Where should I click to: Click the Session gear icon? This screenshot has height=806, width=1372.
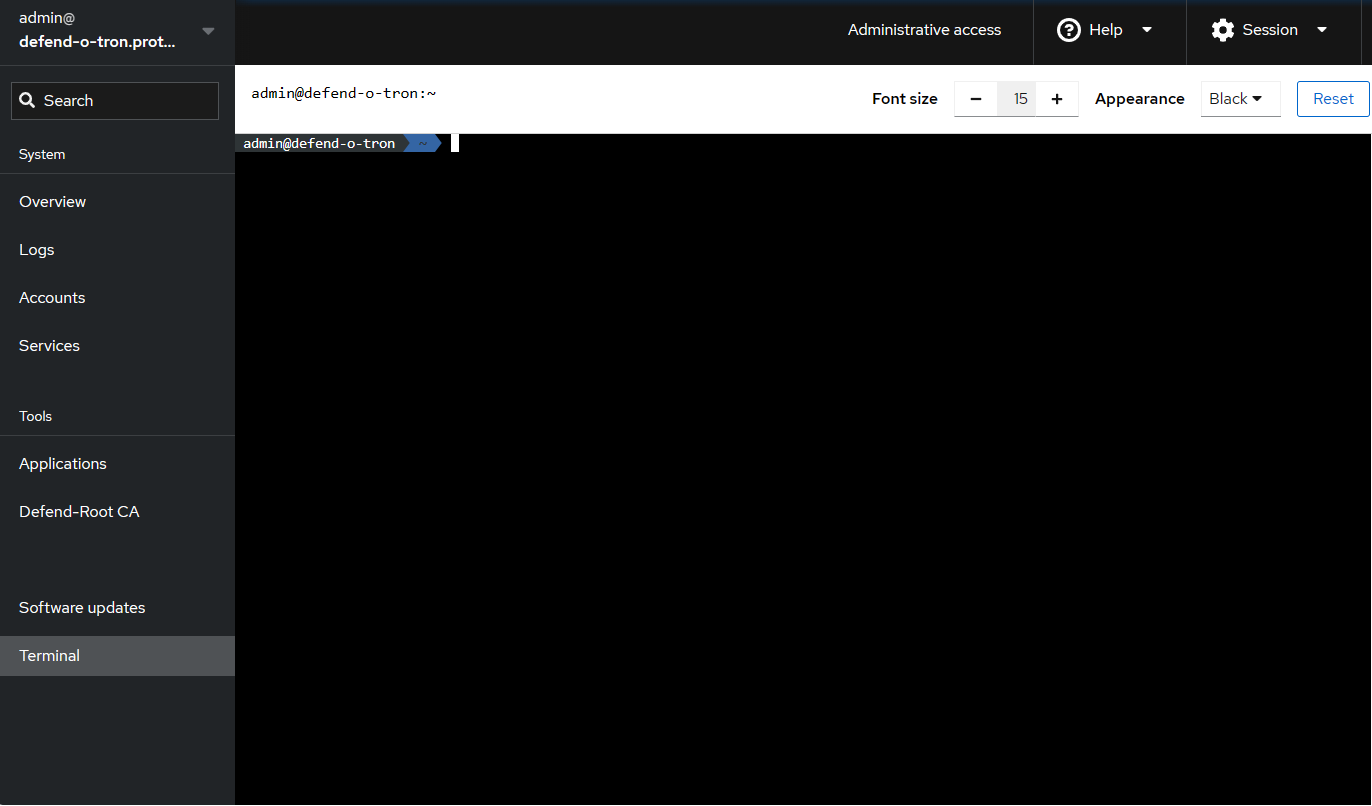click(1222, 30)
